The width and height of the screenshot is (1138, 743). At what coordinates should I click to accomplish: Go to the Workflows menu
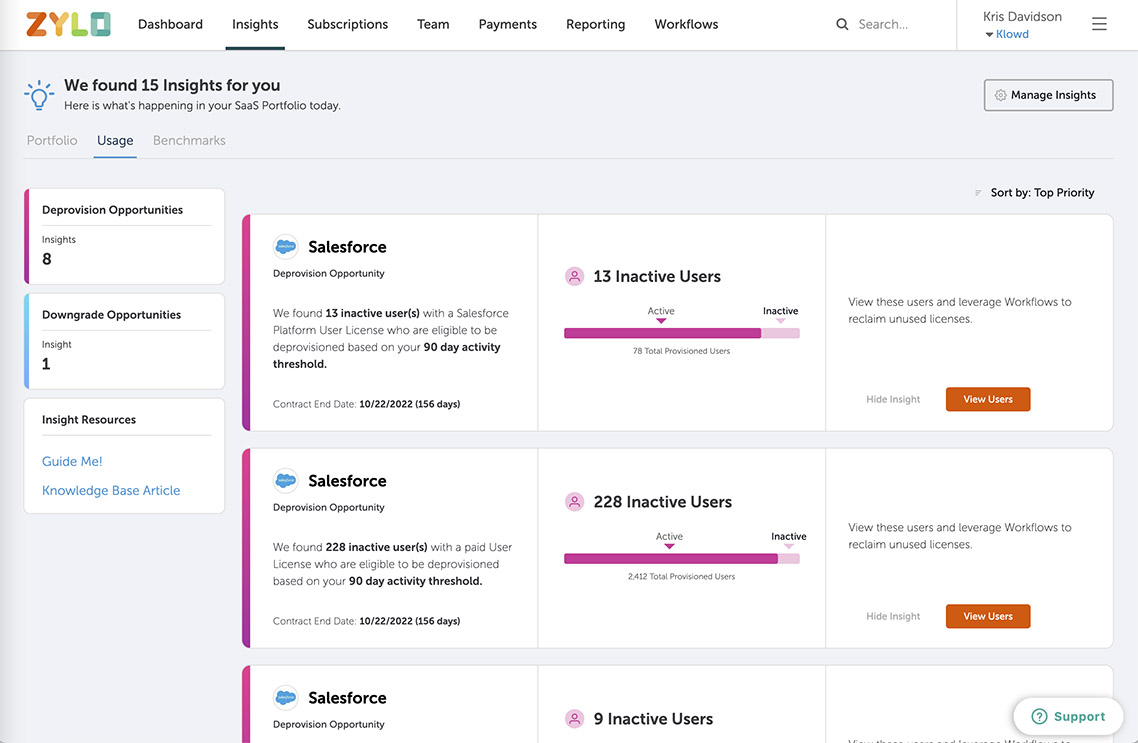tap(686, 24)
